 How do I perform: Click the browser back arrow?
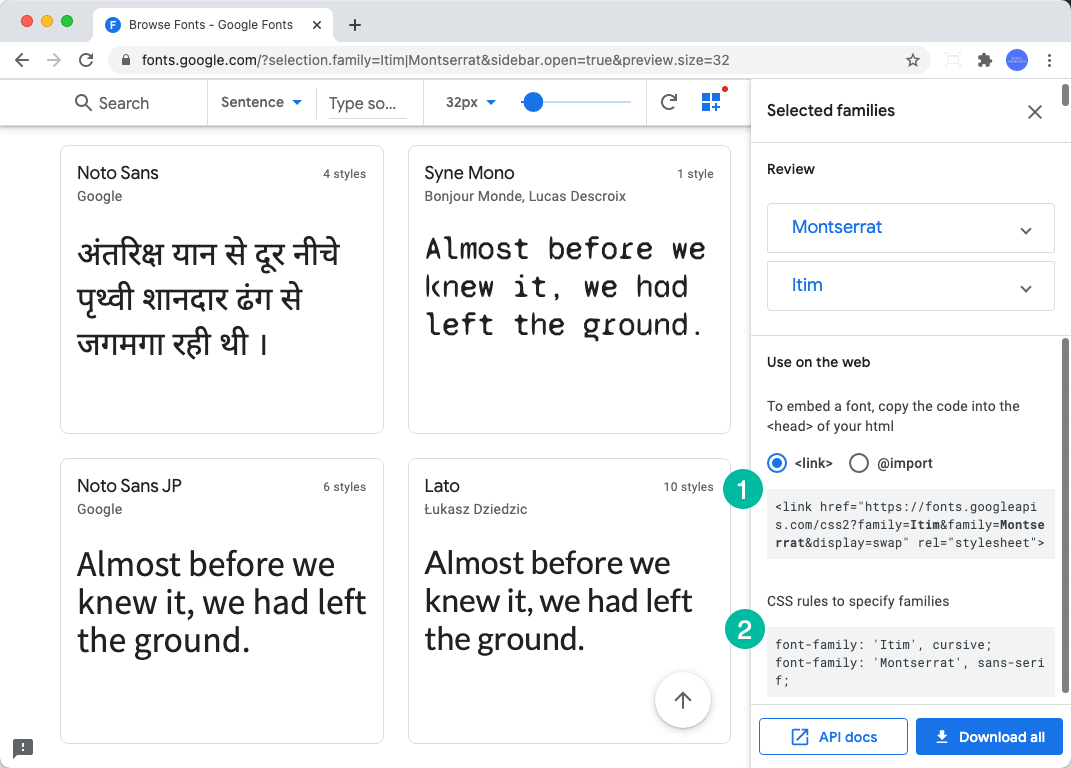[x=22, y=60]
